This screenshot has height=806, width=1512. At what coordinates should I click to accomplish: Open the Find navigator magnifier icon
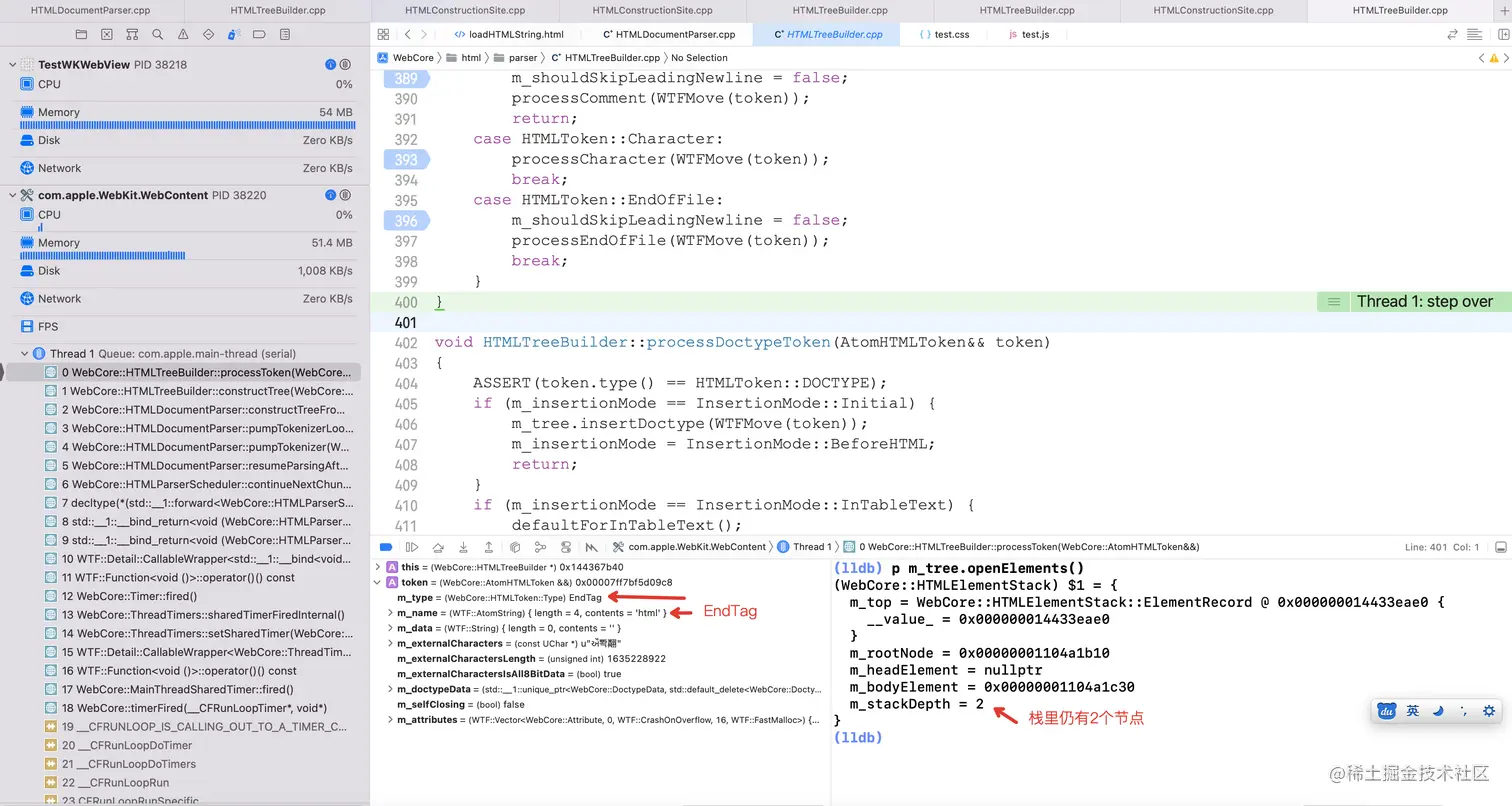[158, 34]
